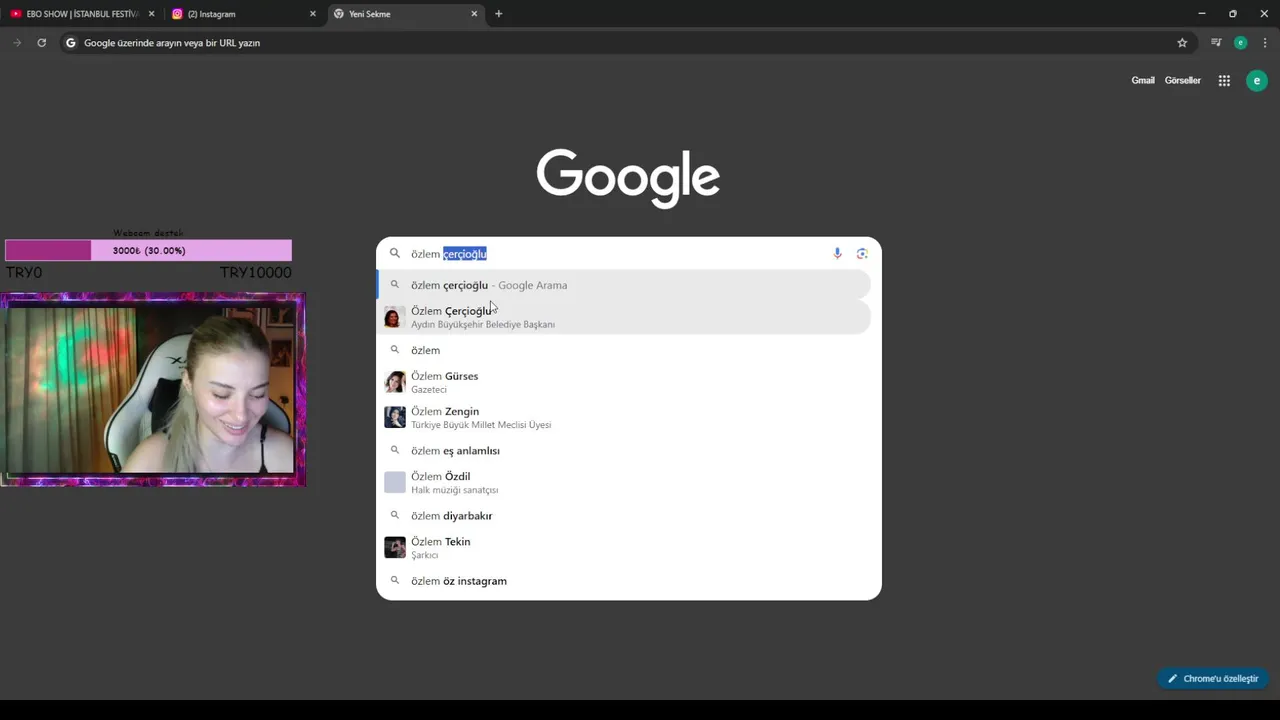The height and width of the screenshot is (720, 1280).
Task: Choose 'özlem çerçioğlu - Google Arama' suggestion
Action: click(x=623, y=285)
